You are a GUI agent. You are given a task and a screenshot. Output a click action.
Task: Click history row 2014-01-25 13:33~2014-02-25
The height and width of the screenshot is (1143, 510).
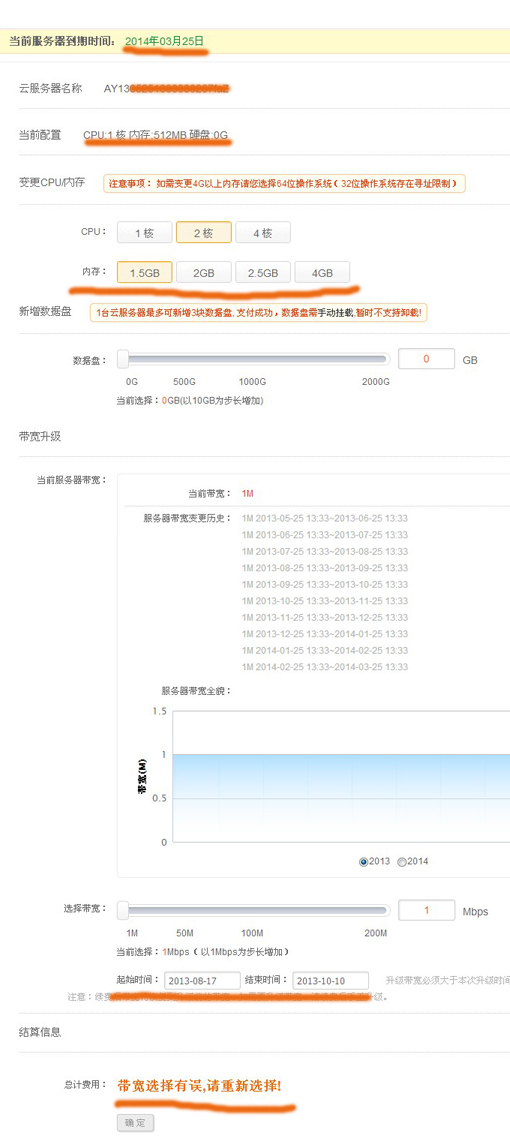[x=325, y=650]
